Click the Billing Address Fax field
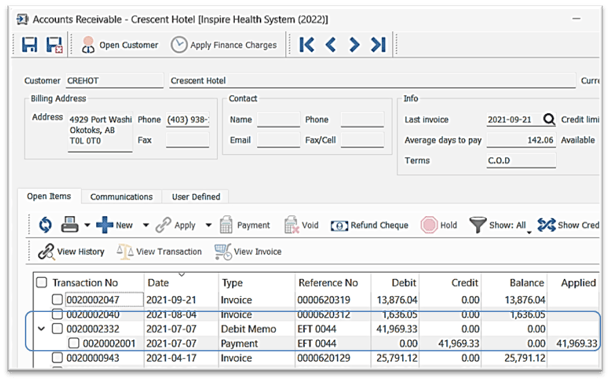 (188, 140)
